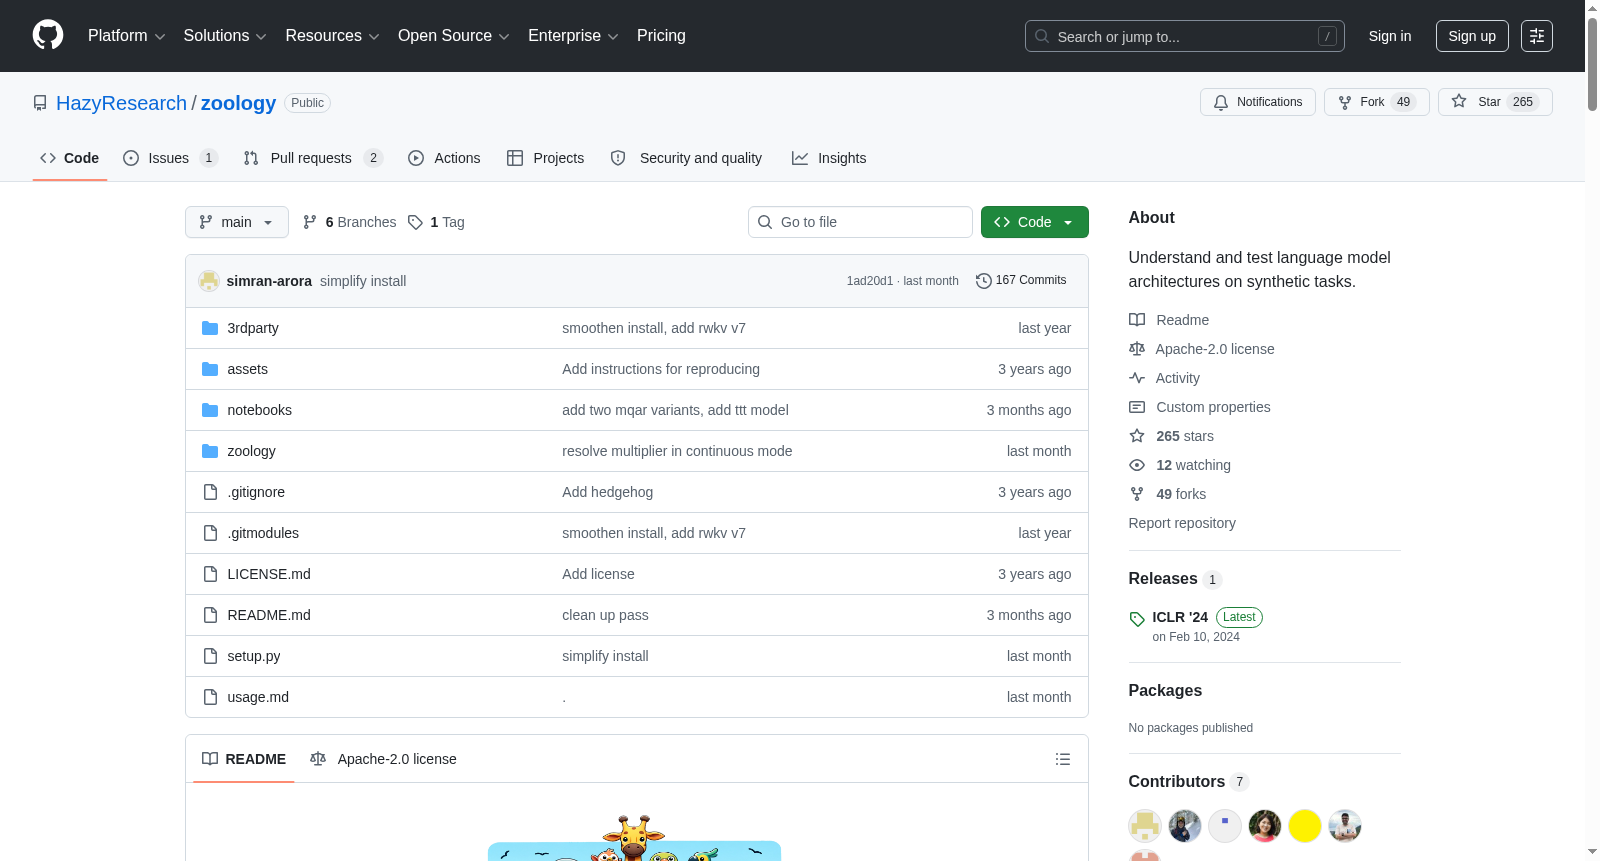Open the 167 Commits history link

1021,281
